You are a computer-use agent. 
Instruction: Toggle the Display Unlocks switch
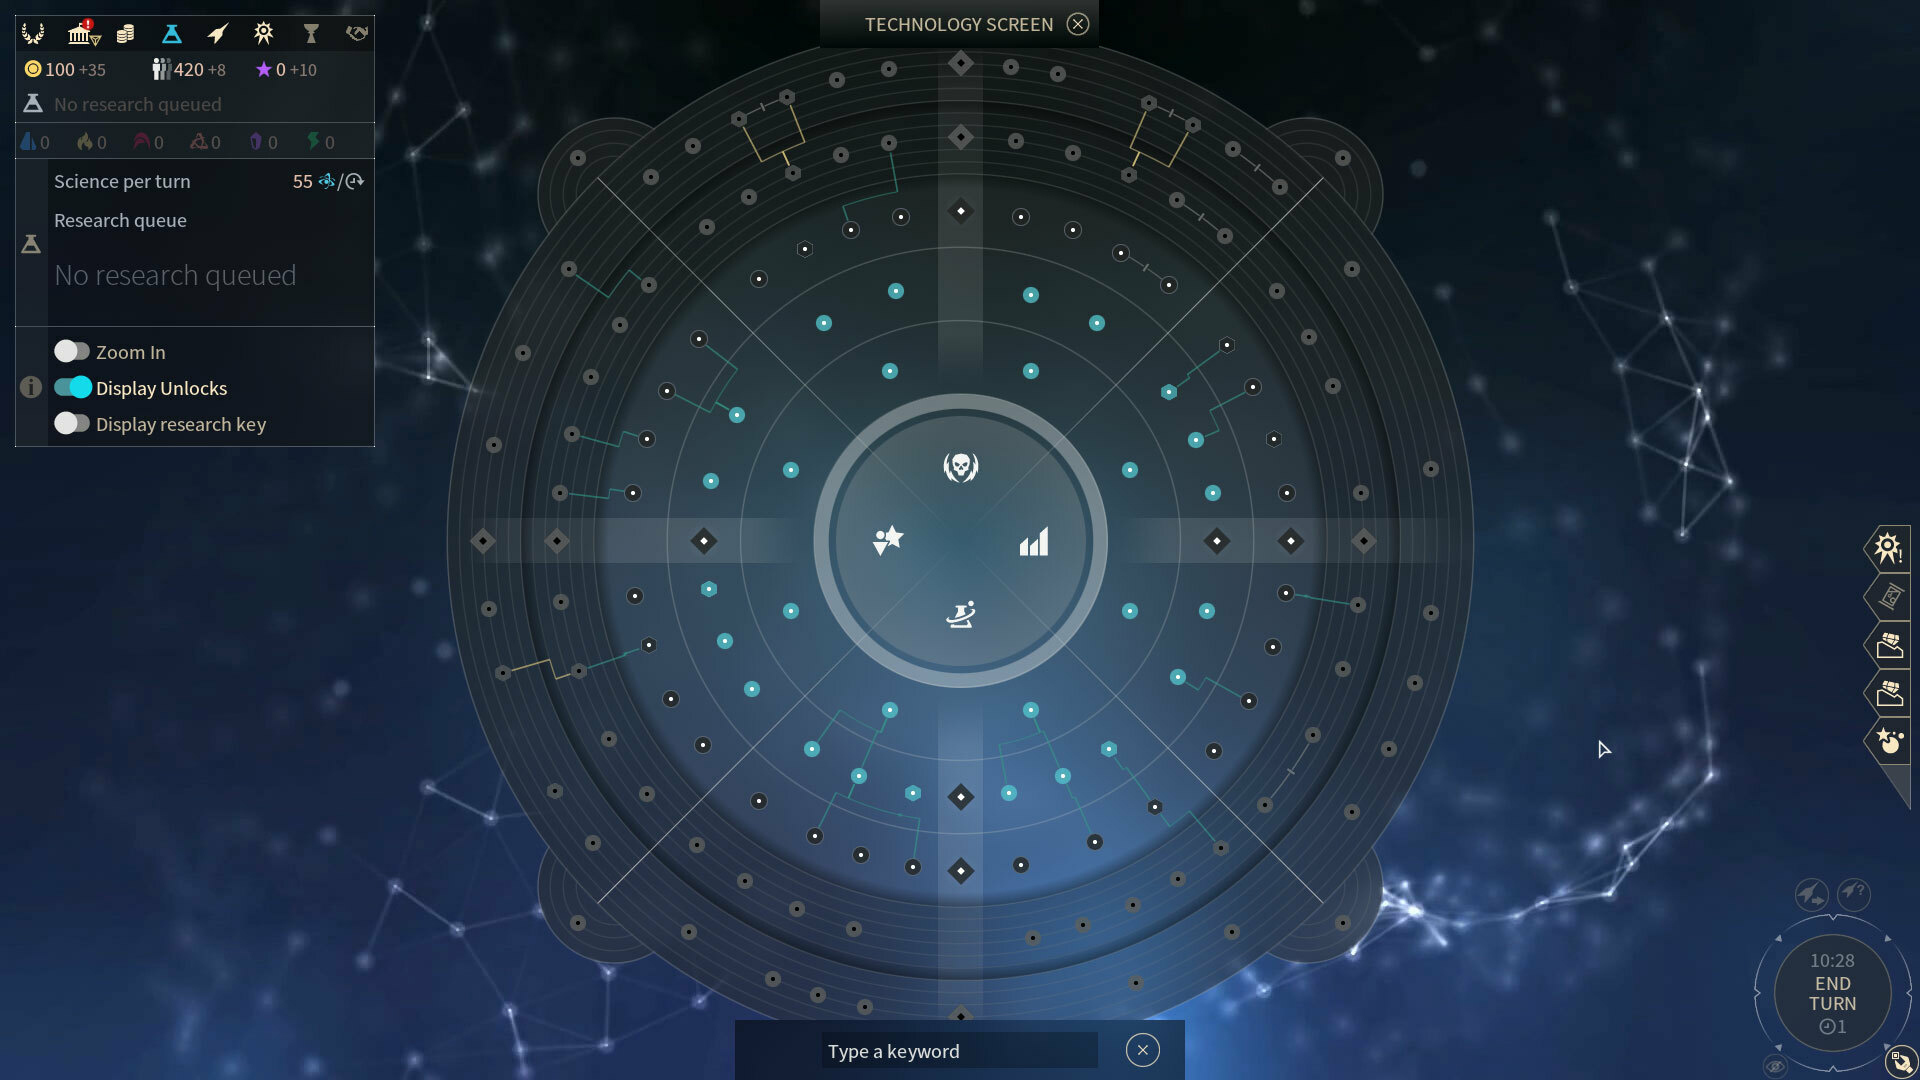point(71,386)
